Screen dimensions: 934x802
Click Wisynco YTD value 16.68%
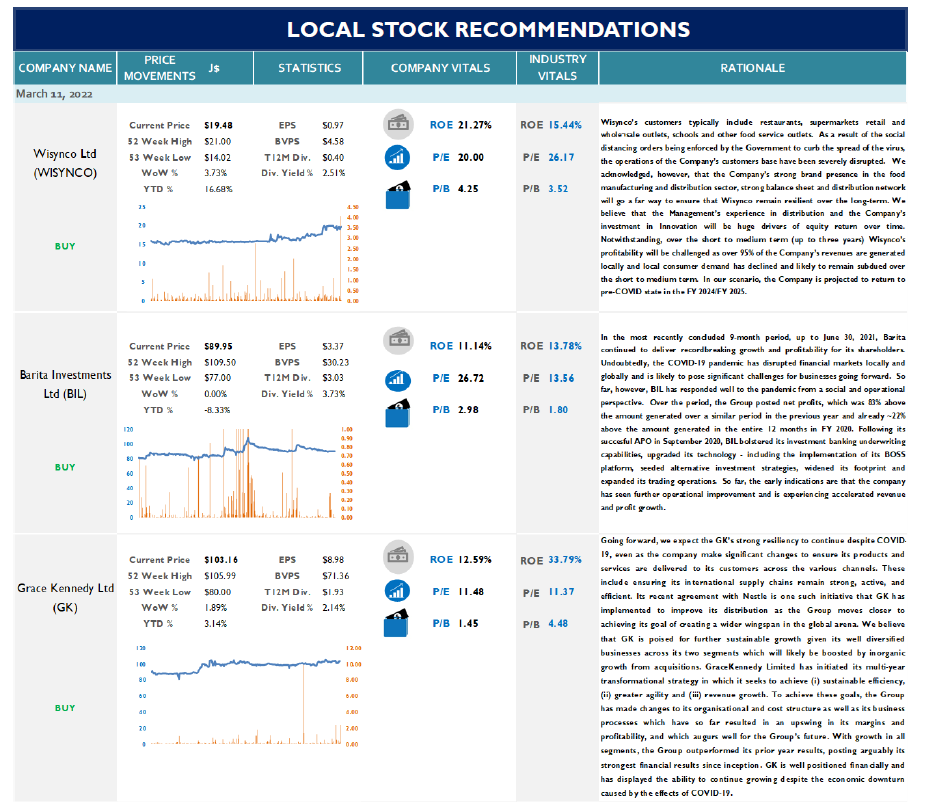tap(218, 189)
